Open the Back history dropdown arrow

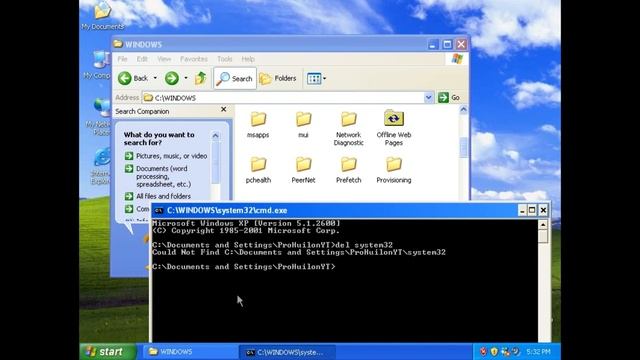pos(155,78)
